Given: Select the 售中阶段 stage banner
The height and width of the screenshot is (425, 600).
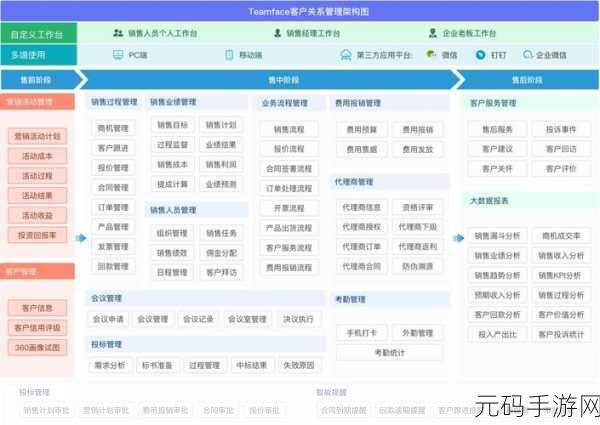Looking at the screenshot, I should click(x=272, y=80).
